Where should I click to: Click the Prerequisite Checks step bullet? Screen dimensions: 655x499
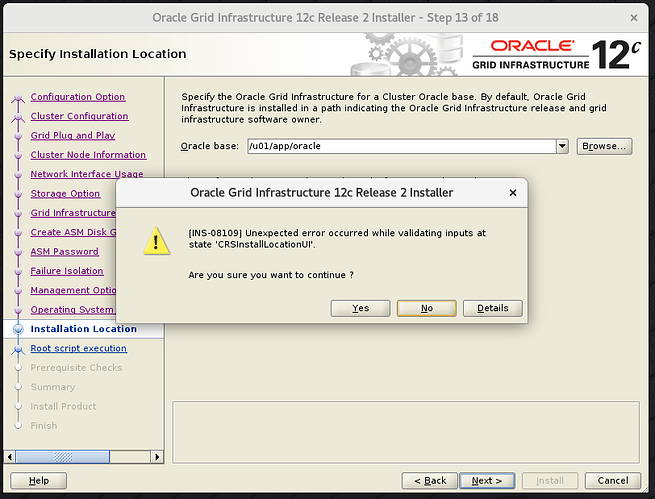coord(18,368)
